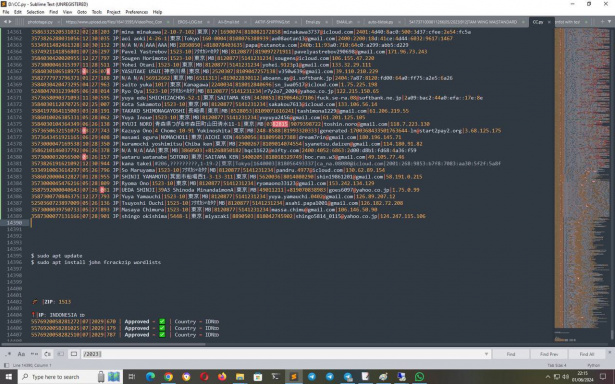The height and width of the screenshot is (384, 615).
Task: Click the in-selection search icon
Action: (61, 354)
